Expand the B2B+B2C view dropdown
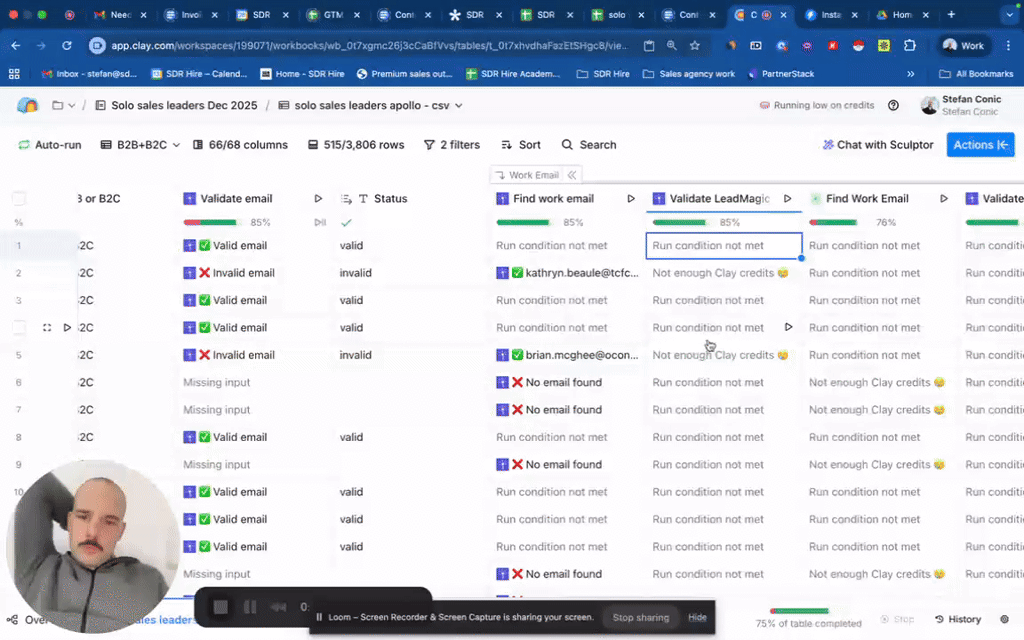This screenshot has width=1024, height=640. tap(141, 145)
